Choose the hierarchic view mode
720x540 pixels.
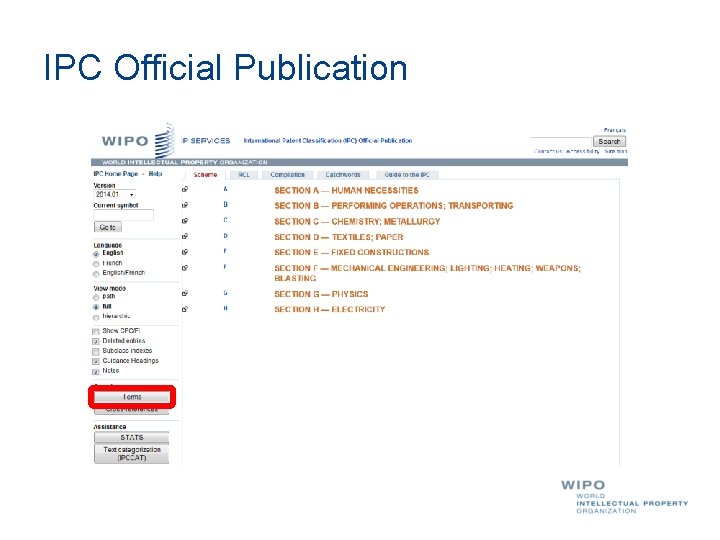pyautogui.click(x=96, y=317)
